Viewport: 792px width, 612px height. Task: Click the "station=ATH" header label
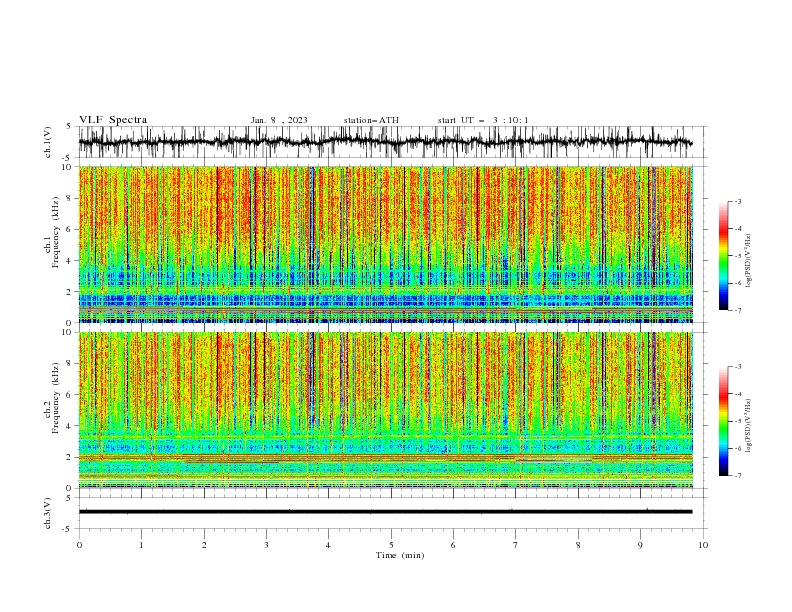[371, 120]
